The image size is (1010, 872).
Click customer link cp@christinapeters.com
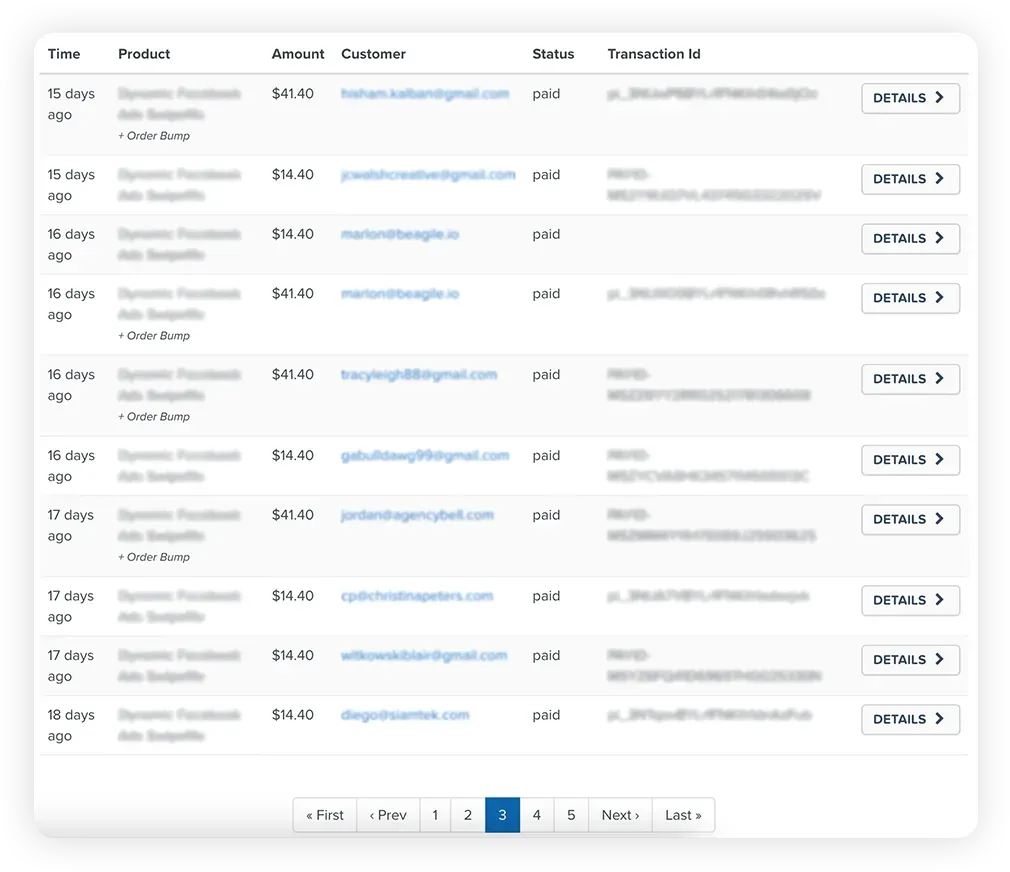click(417, 596)
